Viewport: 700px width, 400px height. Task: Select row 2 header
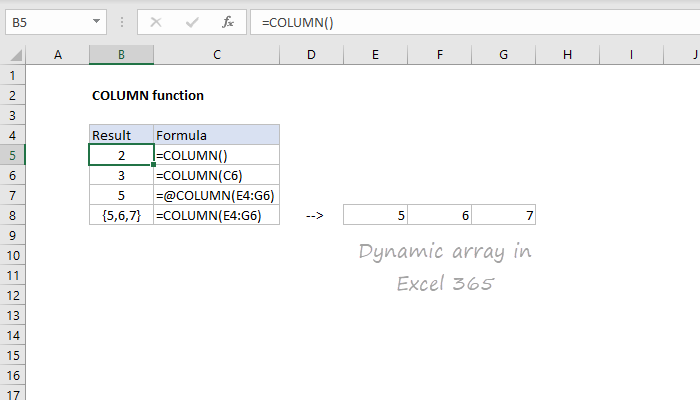point(12,95)
